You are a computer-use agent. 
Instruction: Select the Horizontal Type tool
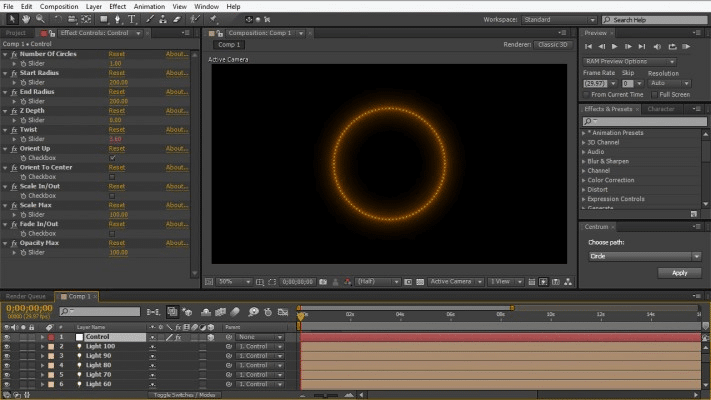pos(131,19)
